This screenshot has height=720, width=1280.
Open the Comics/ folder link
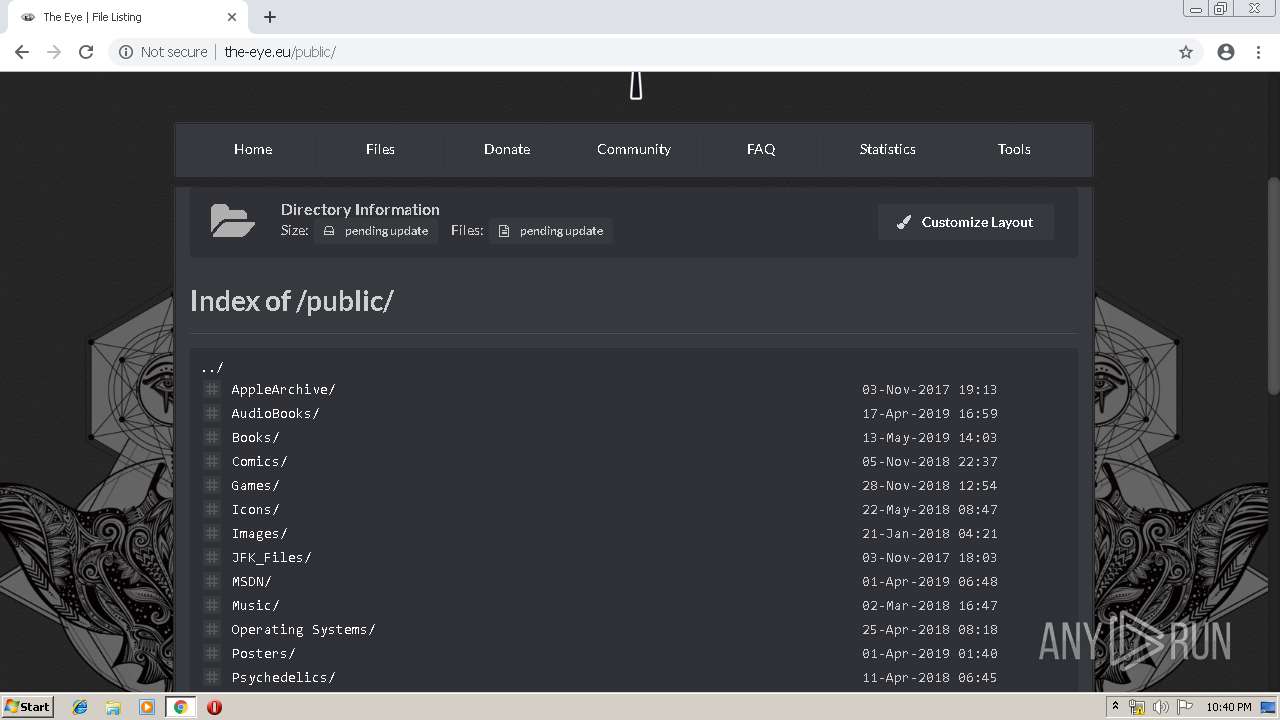pos(259,461)
